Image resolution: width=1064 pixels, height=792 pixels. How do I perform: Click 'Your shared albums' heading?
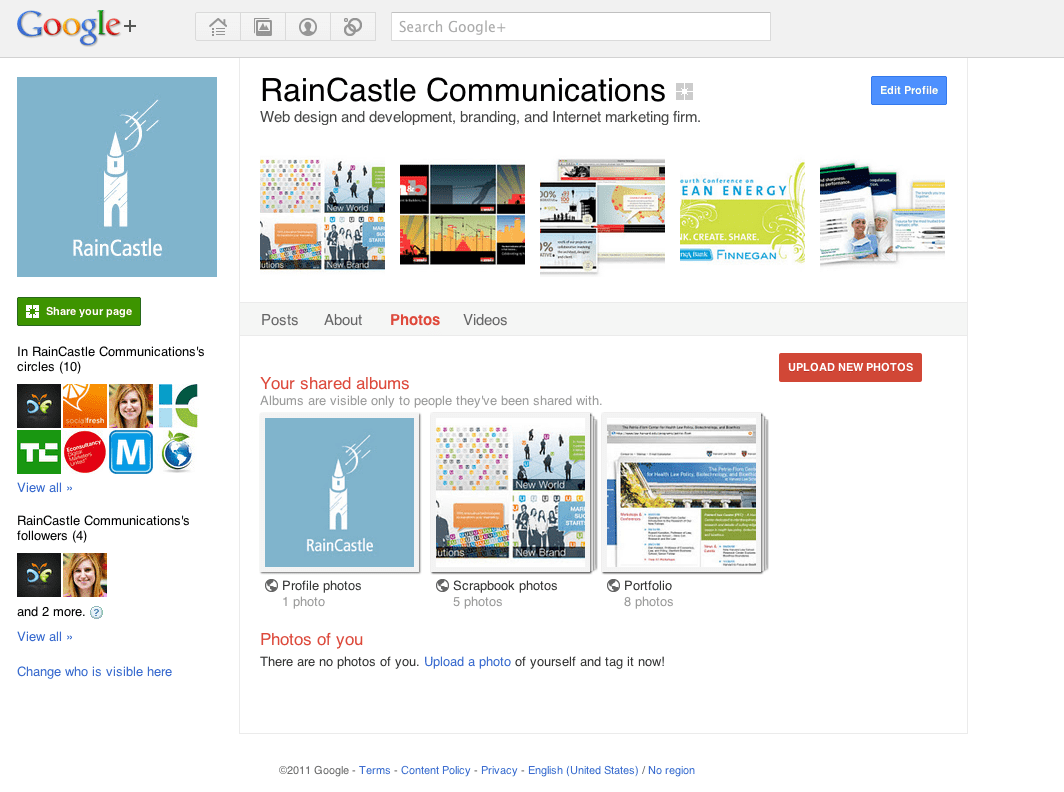click(x=335, y=383)
